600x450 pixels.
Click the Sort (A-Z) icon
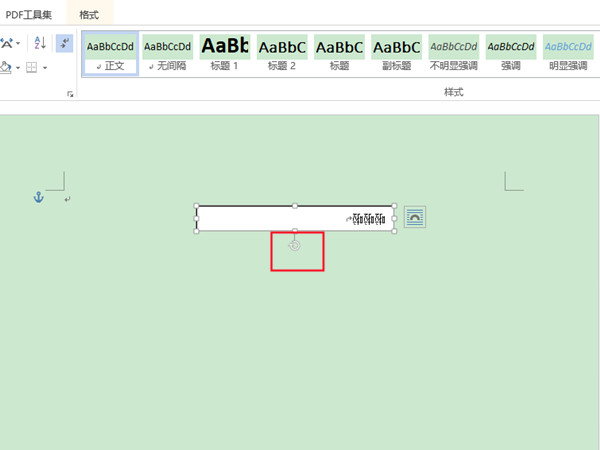tap(40, 43)
